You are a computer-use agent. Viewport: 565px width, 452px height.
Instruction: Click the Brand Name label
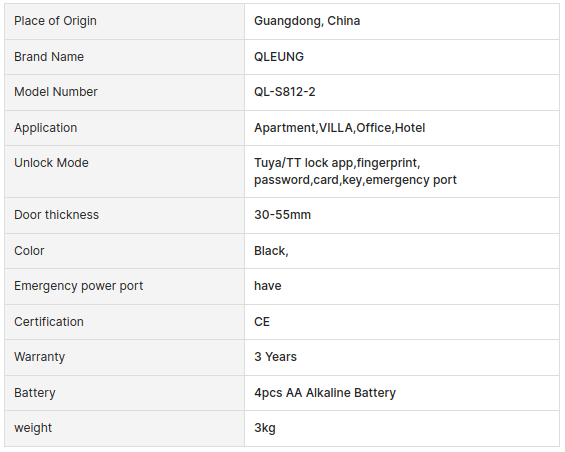tap(49, 57)
